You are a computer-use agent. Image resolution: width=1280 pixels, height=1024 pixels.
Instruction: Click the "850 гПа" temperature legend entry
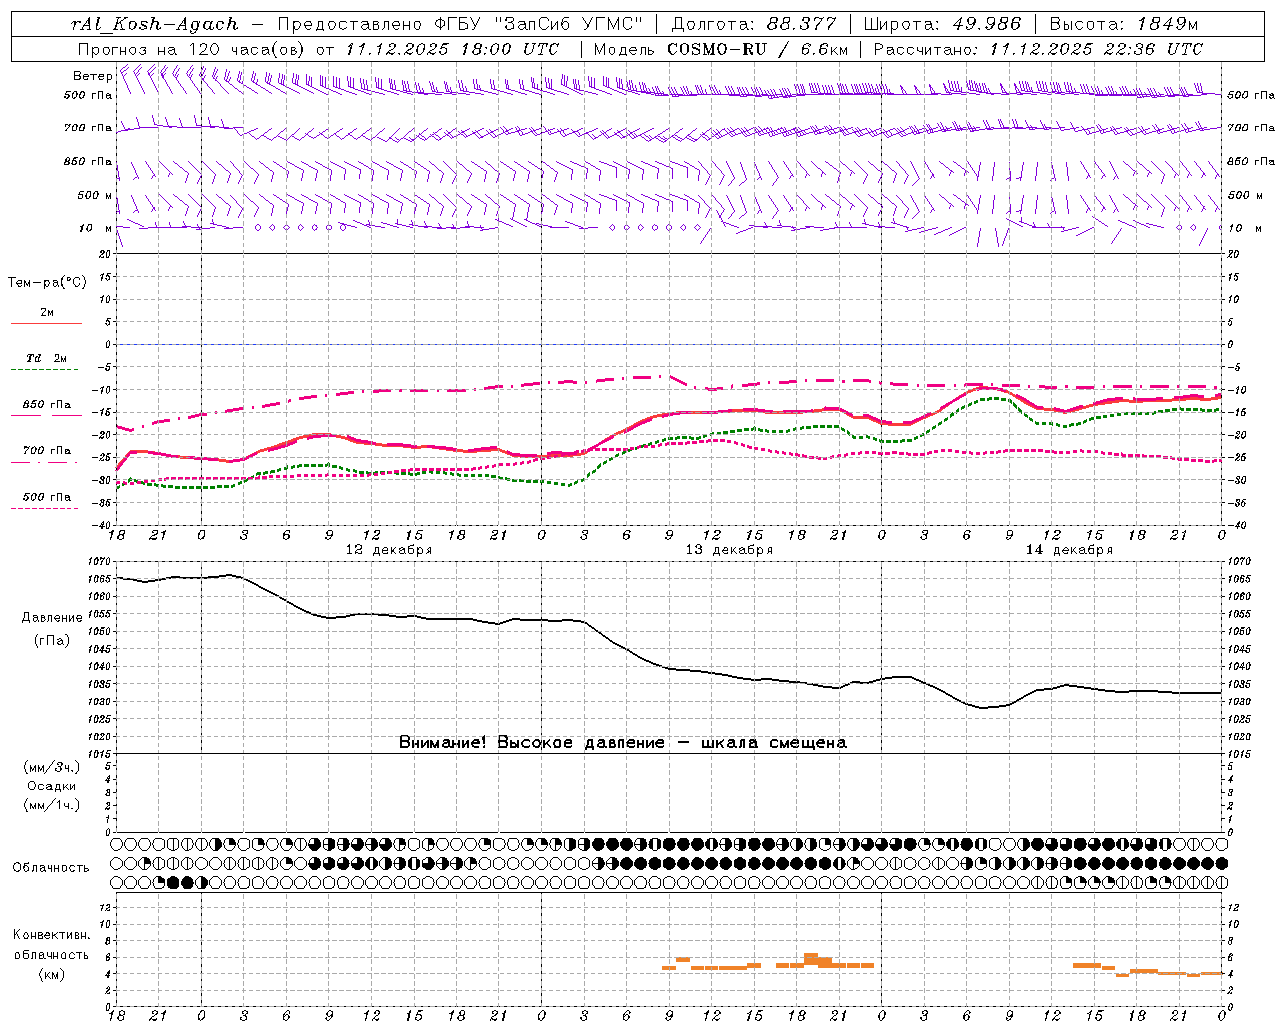[x=47, y=405]
